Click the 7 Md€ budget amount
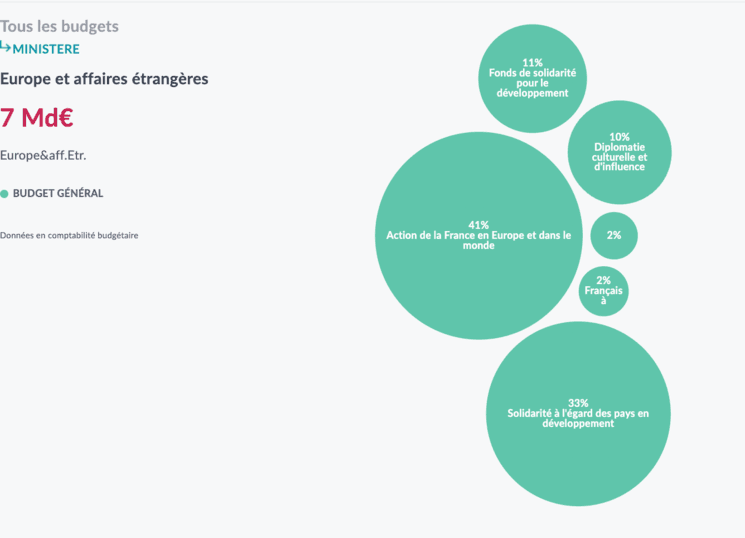 37,118
